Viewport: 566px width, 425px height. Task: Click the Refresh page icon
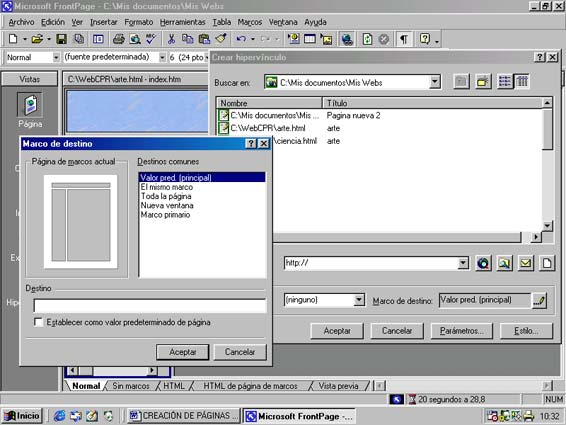[367, 39]
